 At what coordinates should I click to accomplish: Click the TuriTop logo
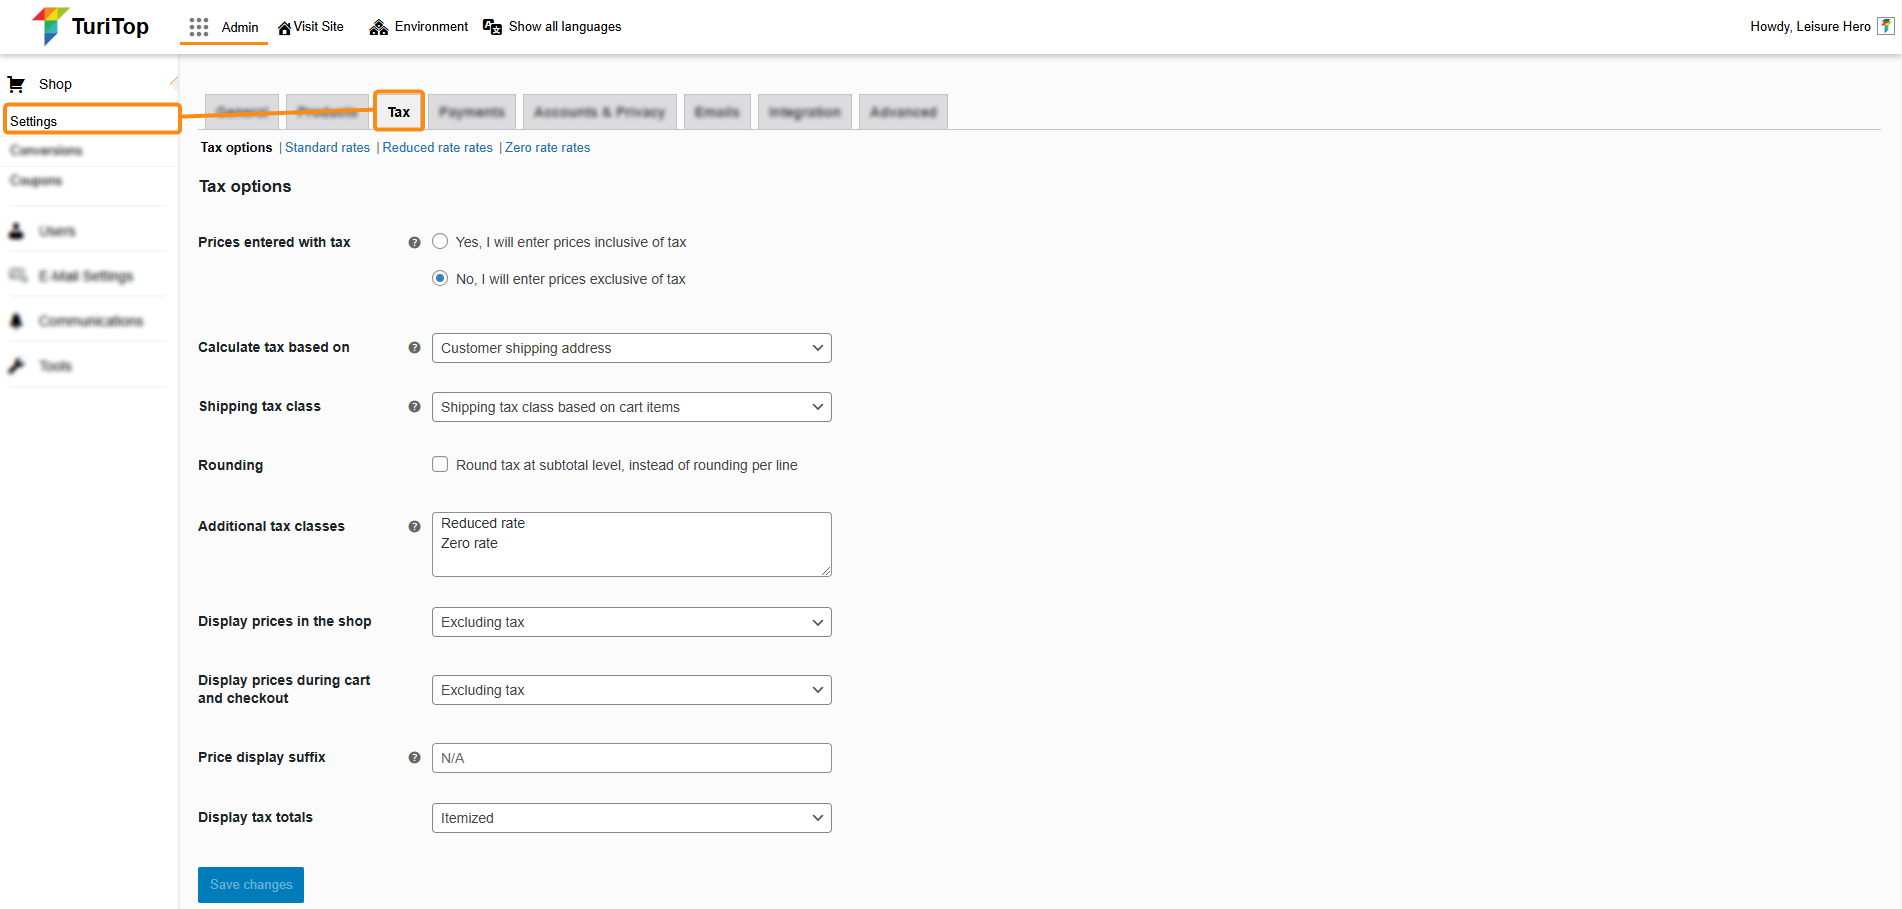point(90,26)
